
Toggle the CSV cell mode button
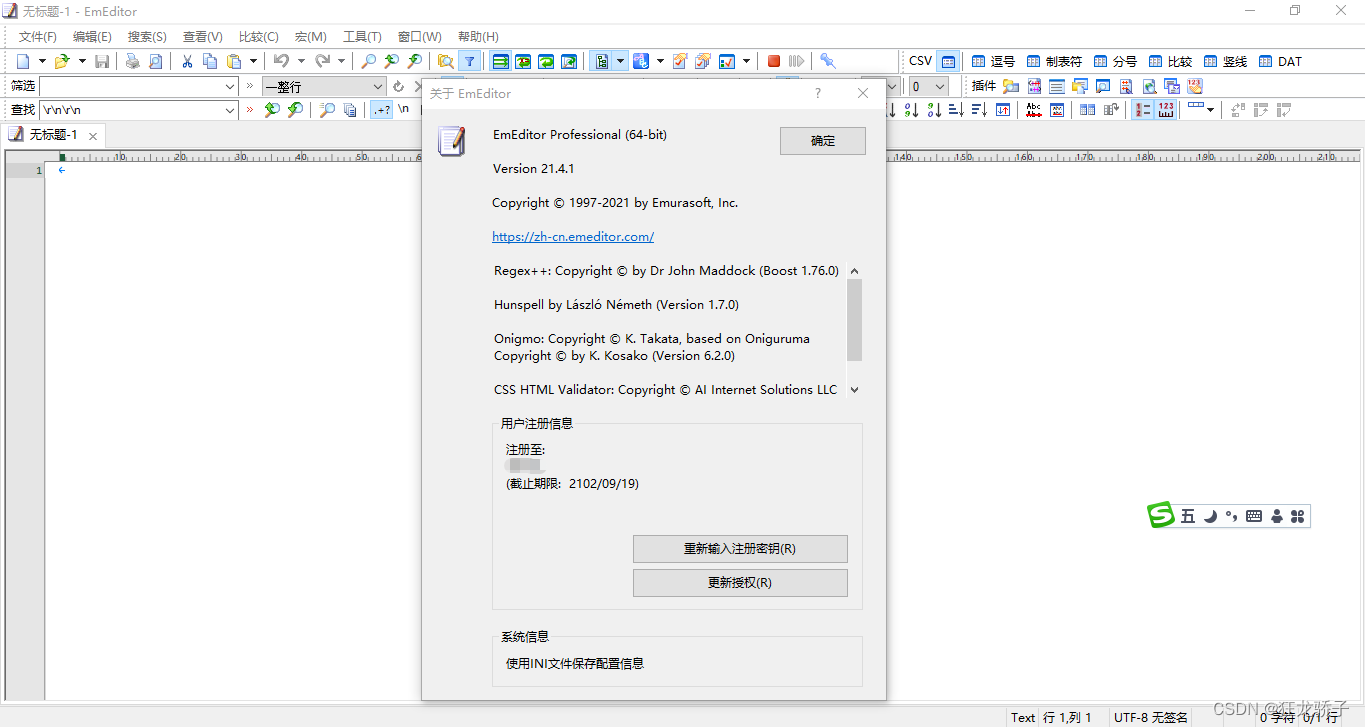pos(948,62)
